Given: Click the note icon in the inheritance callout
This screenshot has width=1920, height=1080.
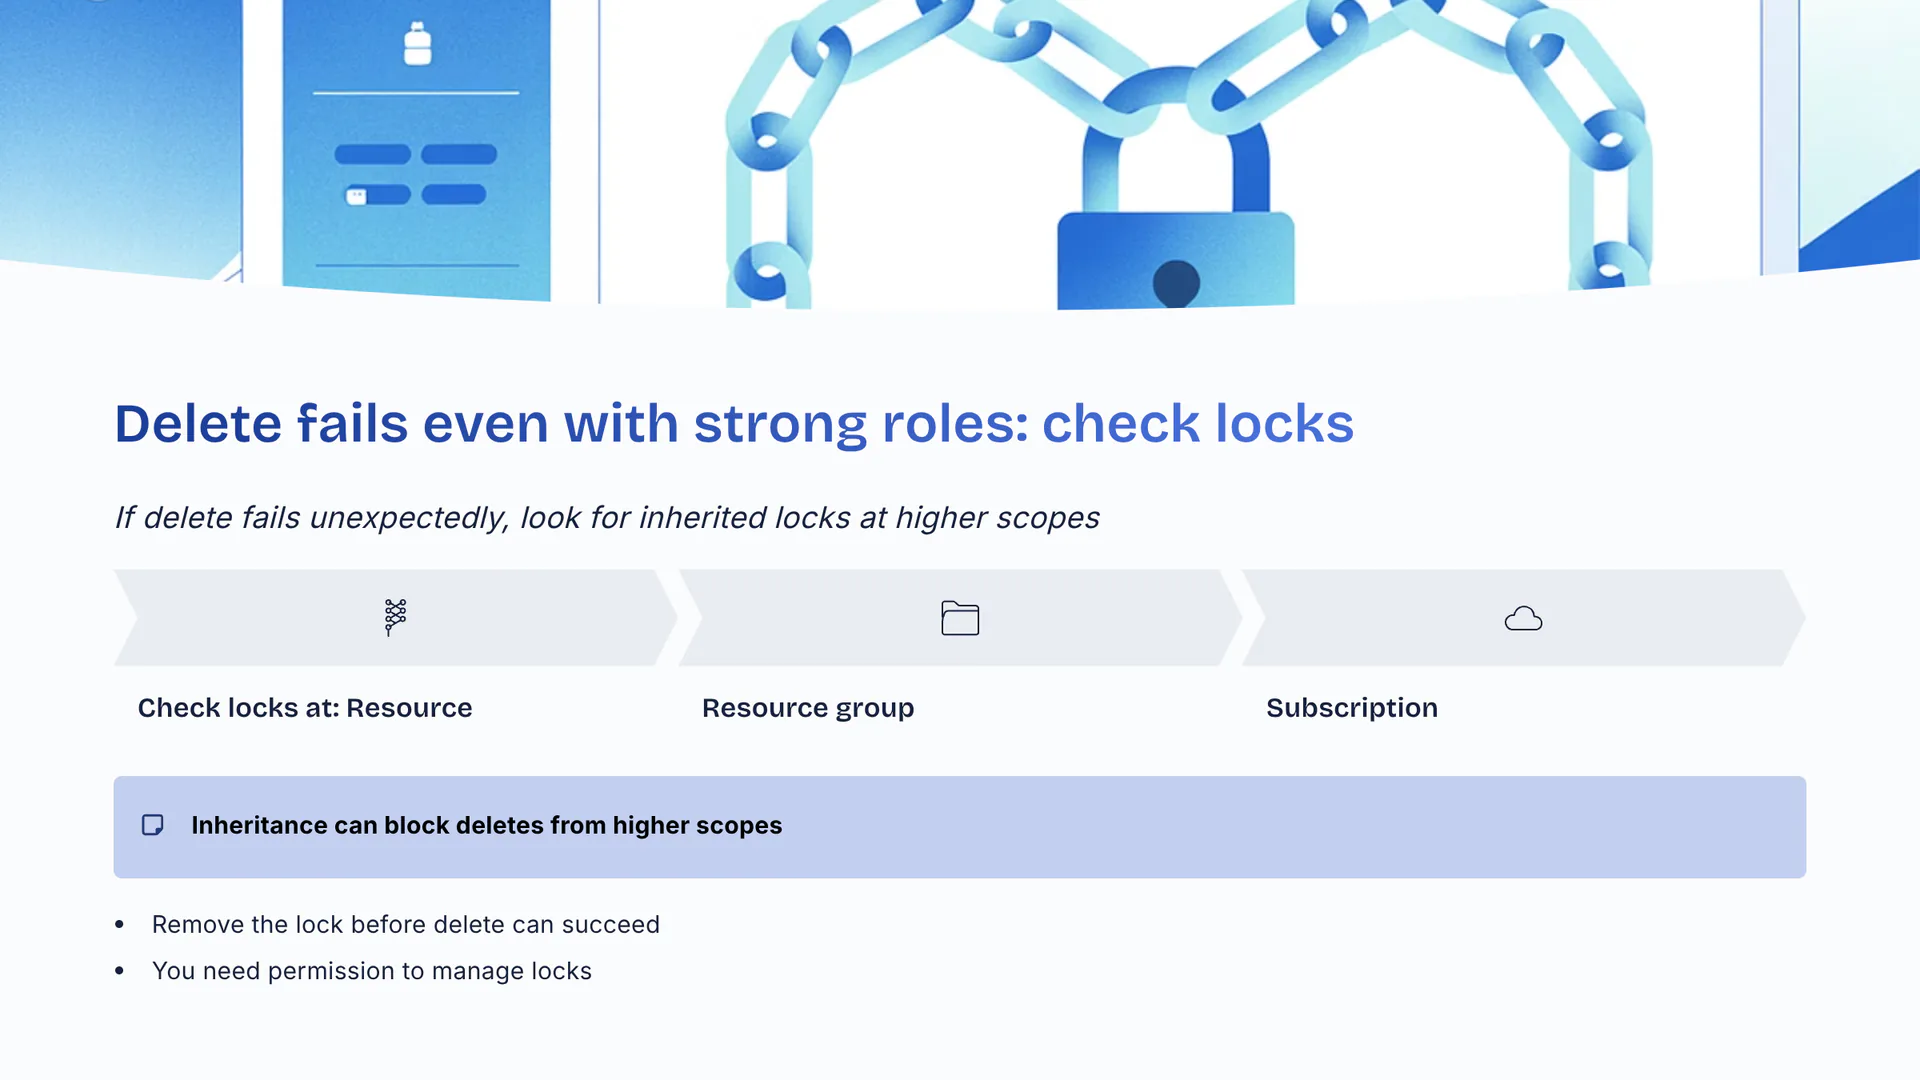Looking at the screenshot, I should click(153, 825).
